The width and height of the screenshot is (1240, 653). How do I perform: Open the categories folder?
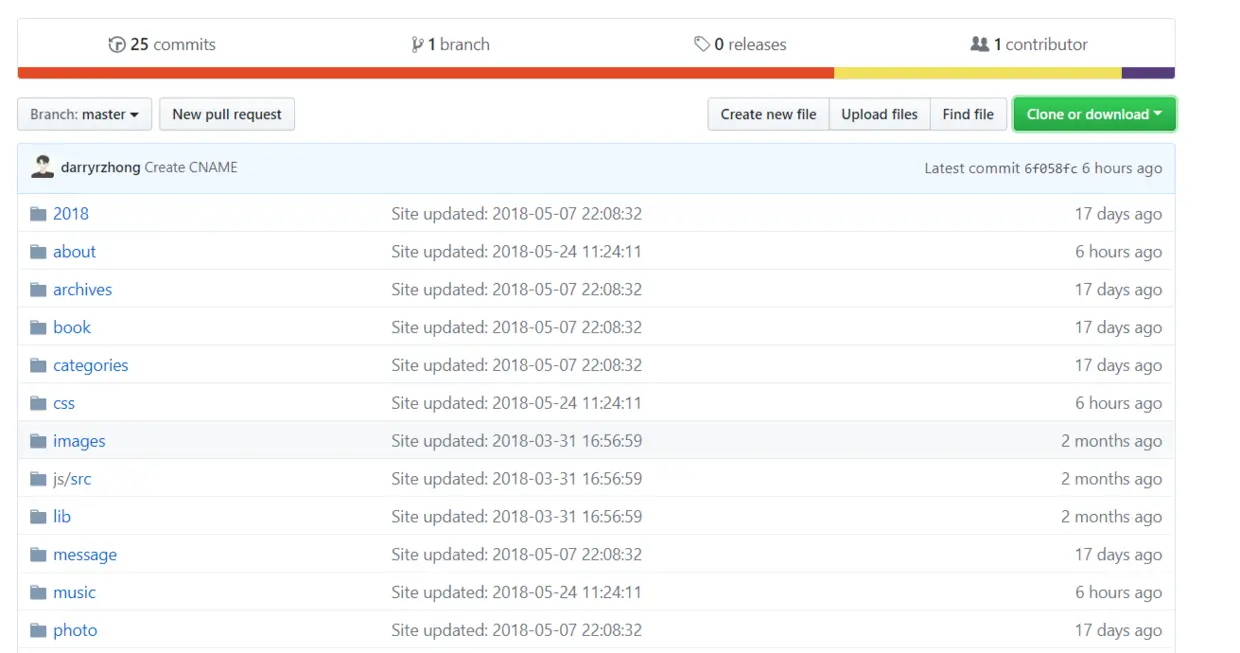click(91, 365)
